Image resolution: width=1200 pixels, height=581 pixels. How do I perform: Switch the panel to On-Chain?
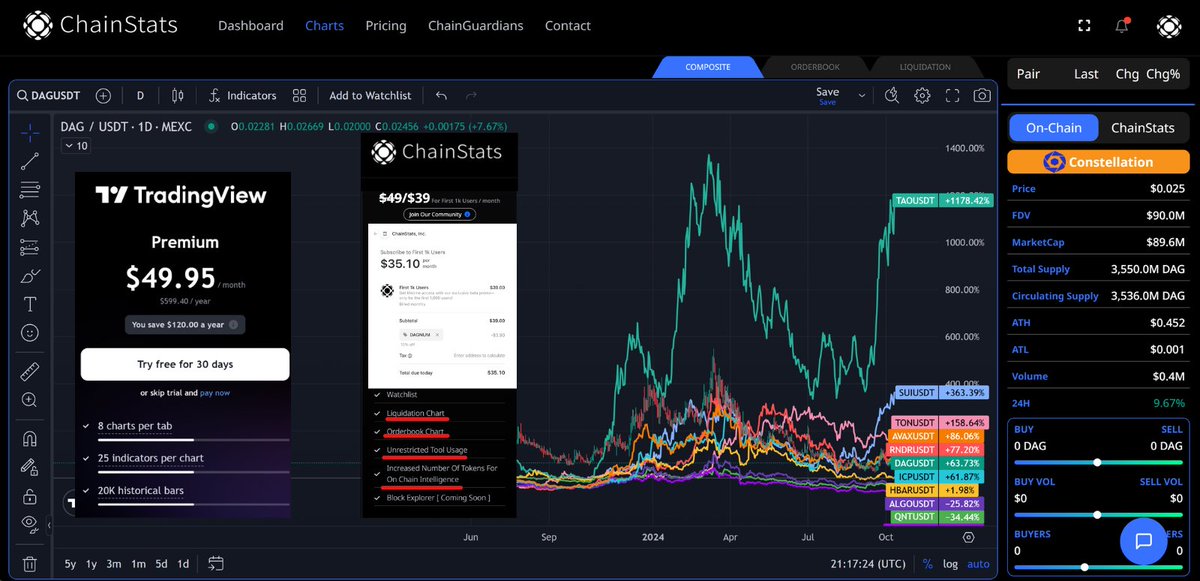coord(1053,128)
